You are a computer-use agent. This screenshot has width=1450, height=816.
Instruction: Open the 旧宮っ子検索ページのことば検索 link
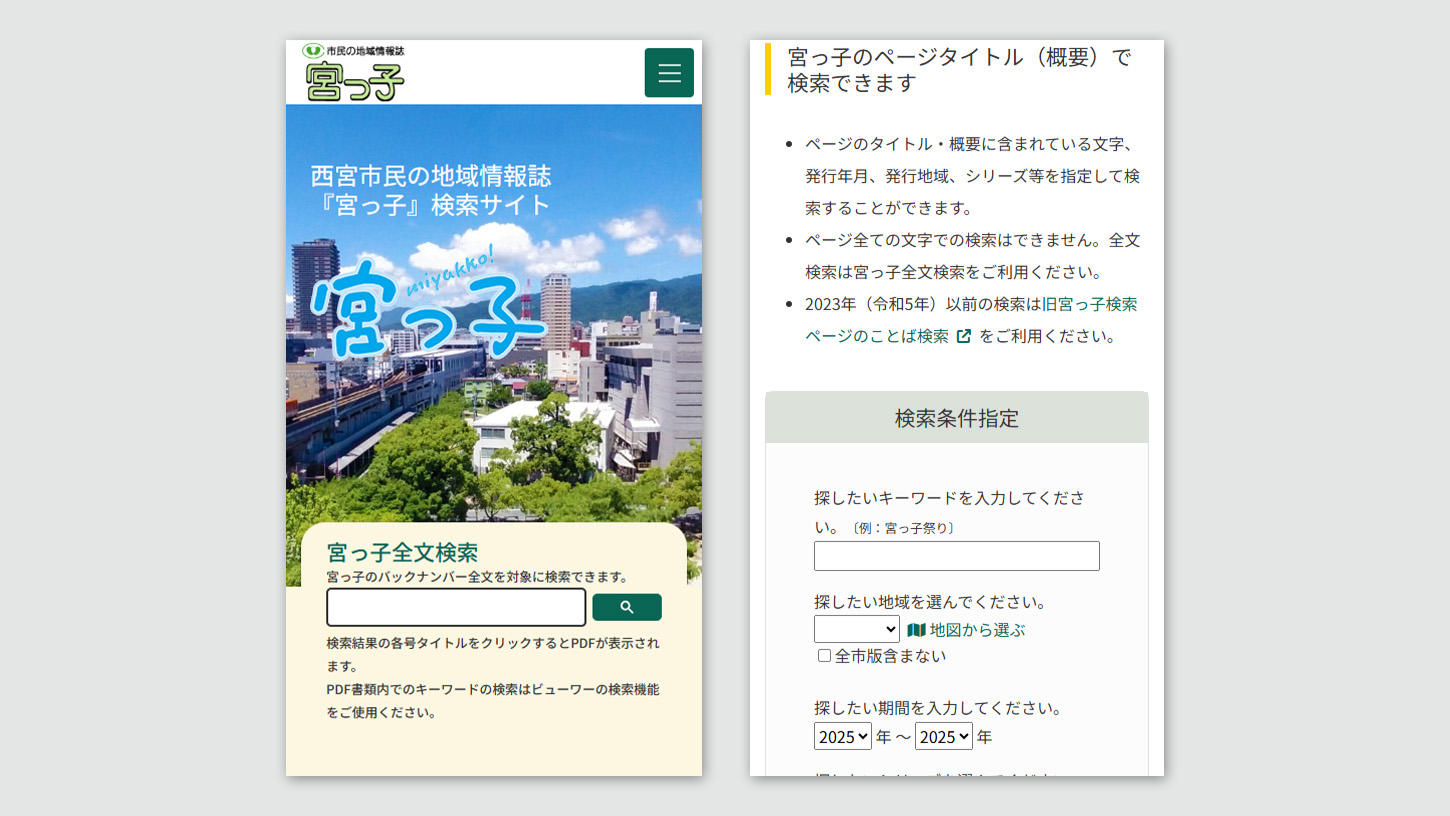(971, 320)
